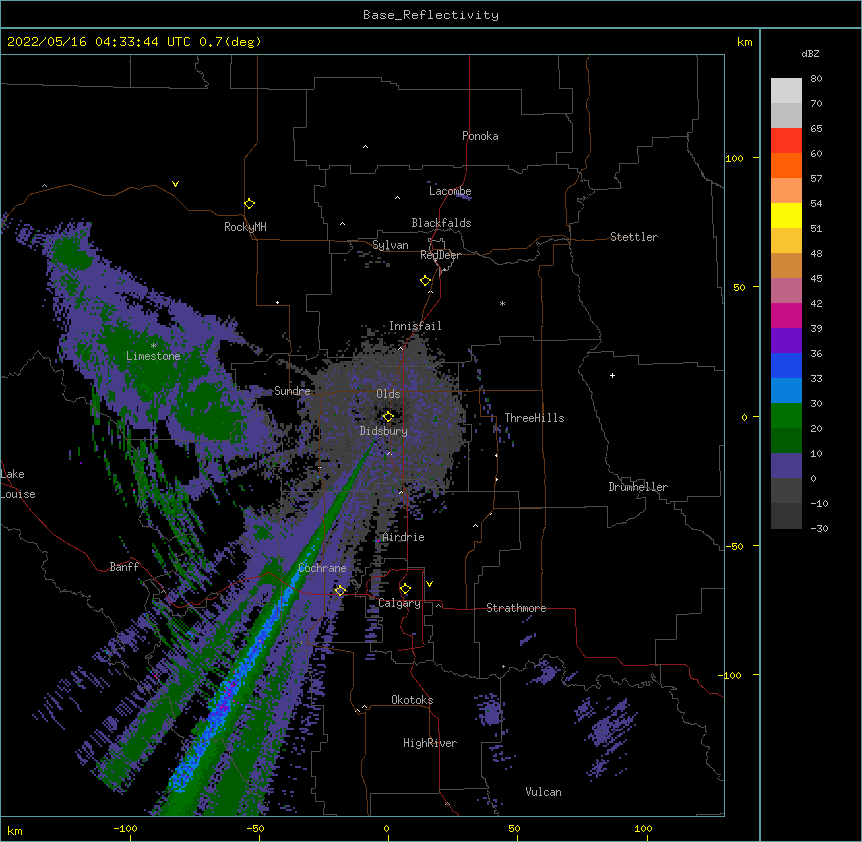
Task: Click the yellow marker inside Calgary
Action: [x=405, y=589]
